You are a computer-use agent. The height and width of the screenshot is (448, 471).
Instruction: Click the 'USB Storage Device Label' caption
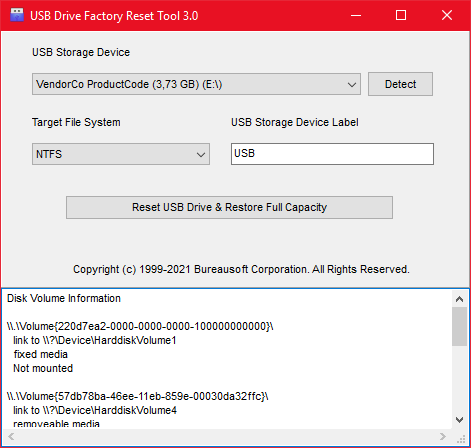tap(295, 122)
